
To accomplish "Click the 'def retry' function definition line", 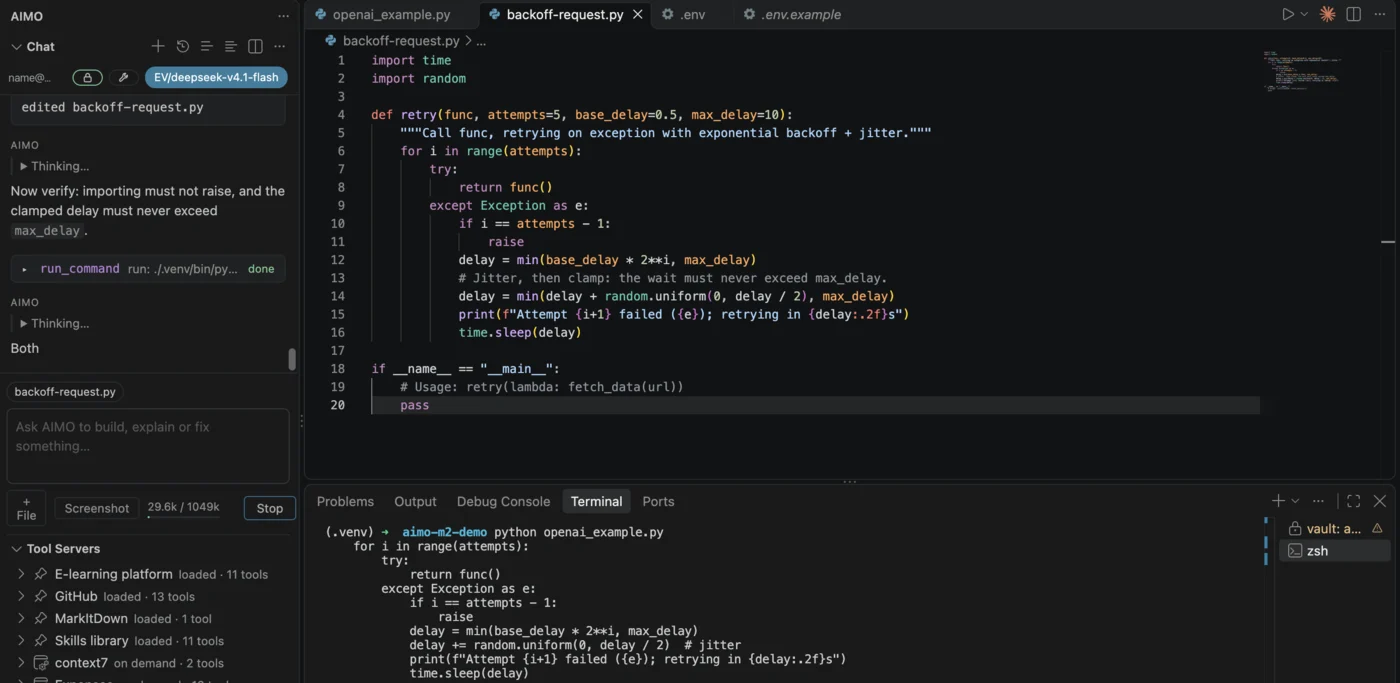I will (581, 114).
